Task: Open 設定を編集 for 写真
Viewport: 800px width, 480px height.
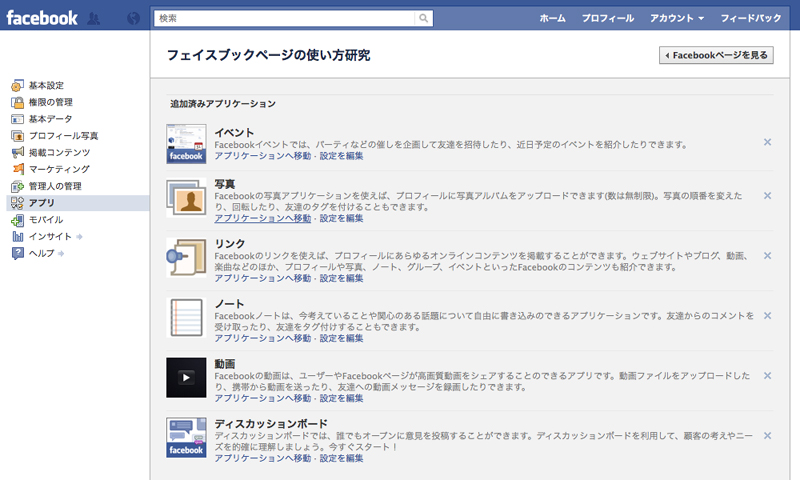Action: pos(341,218)
